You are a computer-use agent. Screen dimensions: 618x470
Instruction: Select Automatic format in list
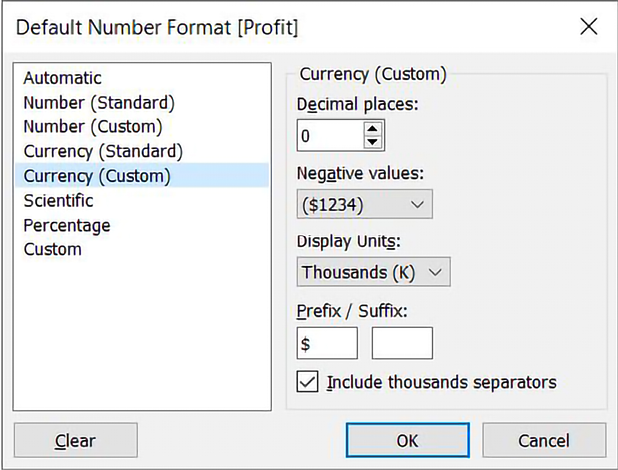[x=63, y=78]
